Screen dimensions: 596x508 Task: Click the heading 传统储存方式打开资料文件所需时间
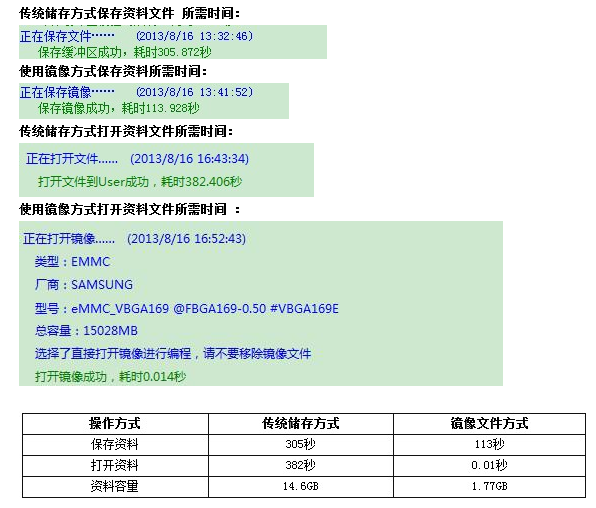[126, 131]
